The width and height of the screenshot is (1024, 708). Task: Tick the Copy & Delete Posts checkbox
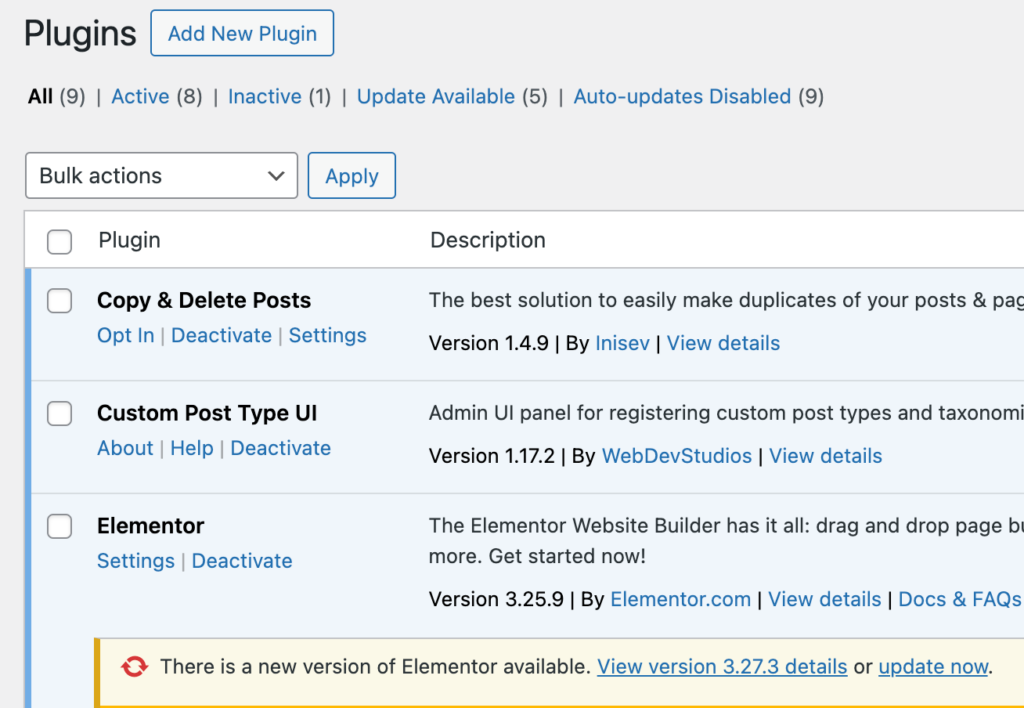click(60, 301)
